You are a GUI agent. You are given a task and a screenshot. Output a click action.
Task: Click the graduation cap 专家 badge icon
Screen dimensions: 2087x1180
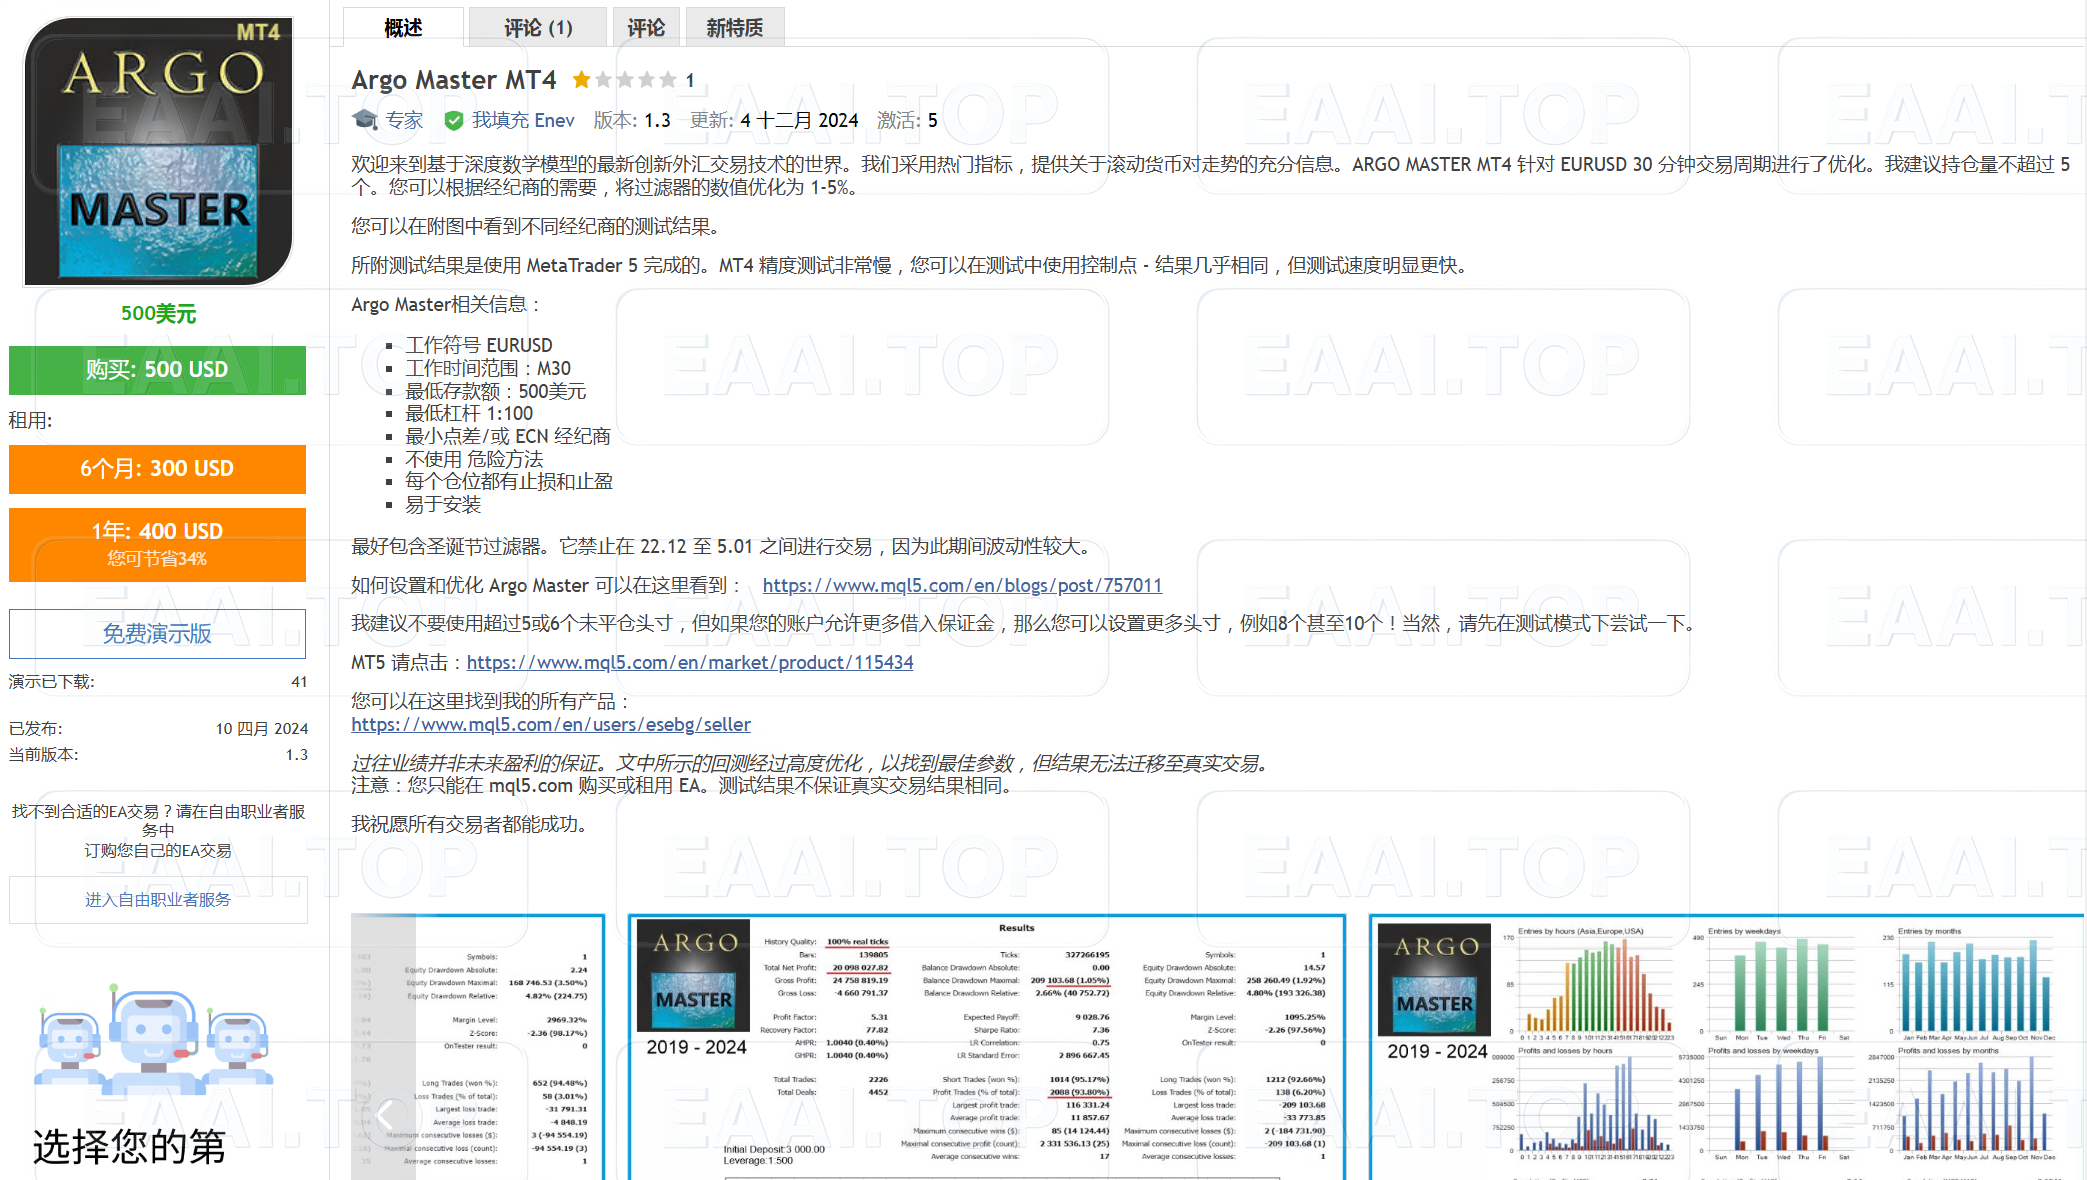click(x=364, y=119)
